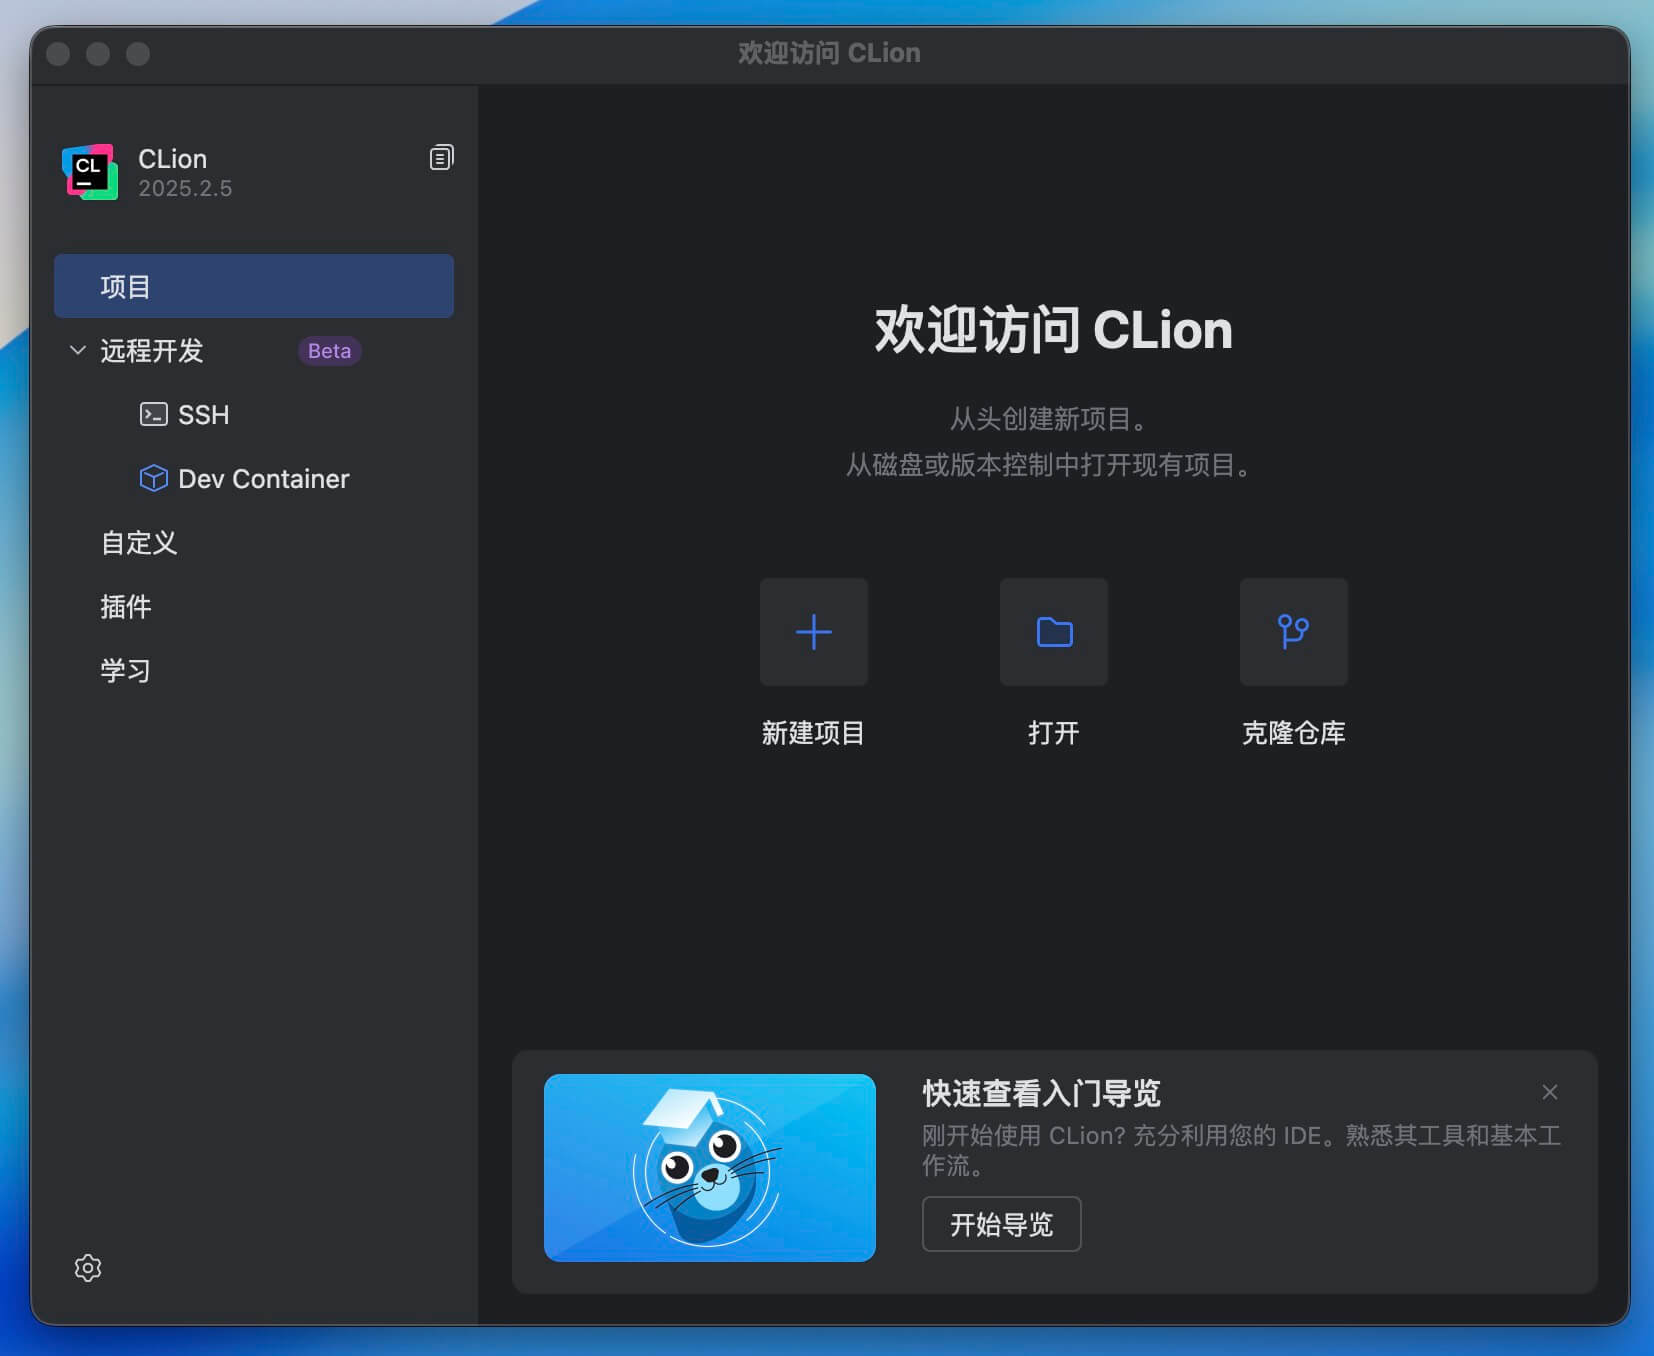Click the New Project plus icon
The image size is (1654, 1356).
tap(813, 632)
